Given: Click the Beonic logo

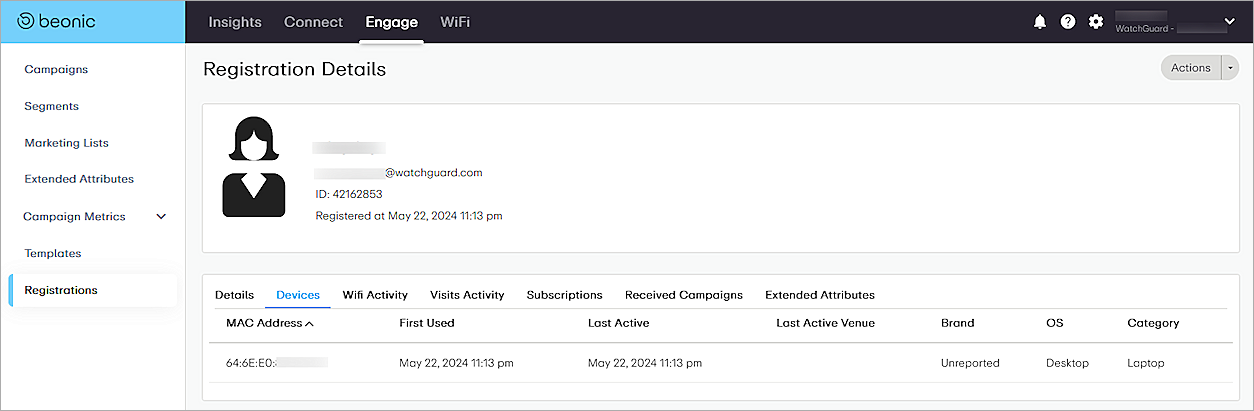Looking at the screenshot, I should click(57, 21).
